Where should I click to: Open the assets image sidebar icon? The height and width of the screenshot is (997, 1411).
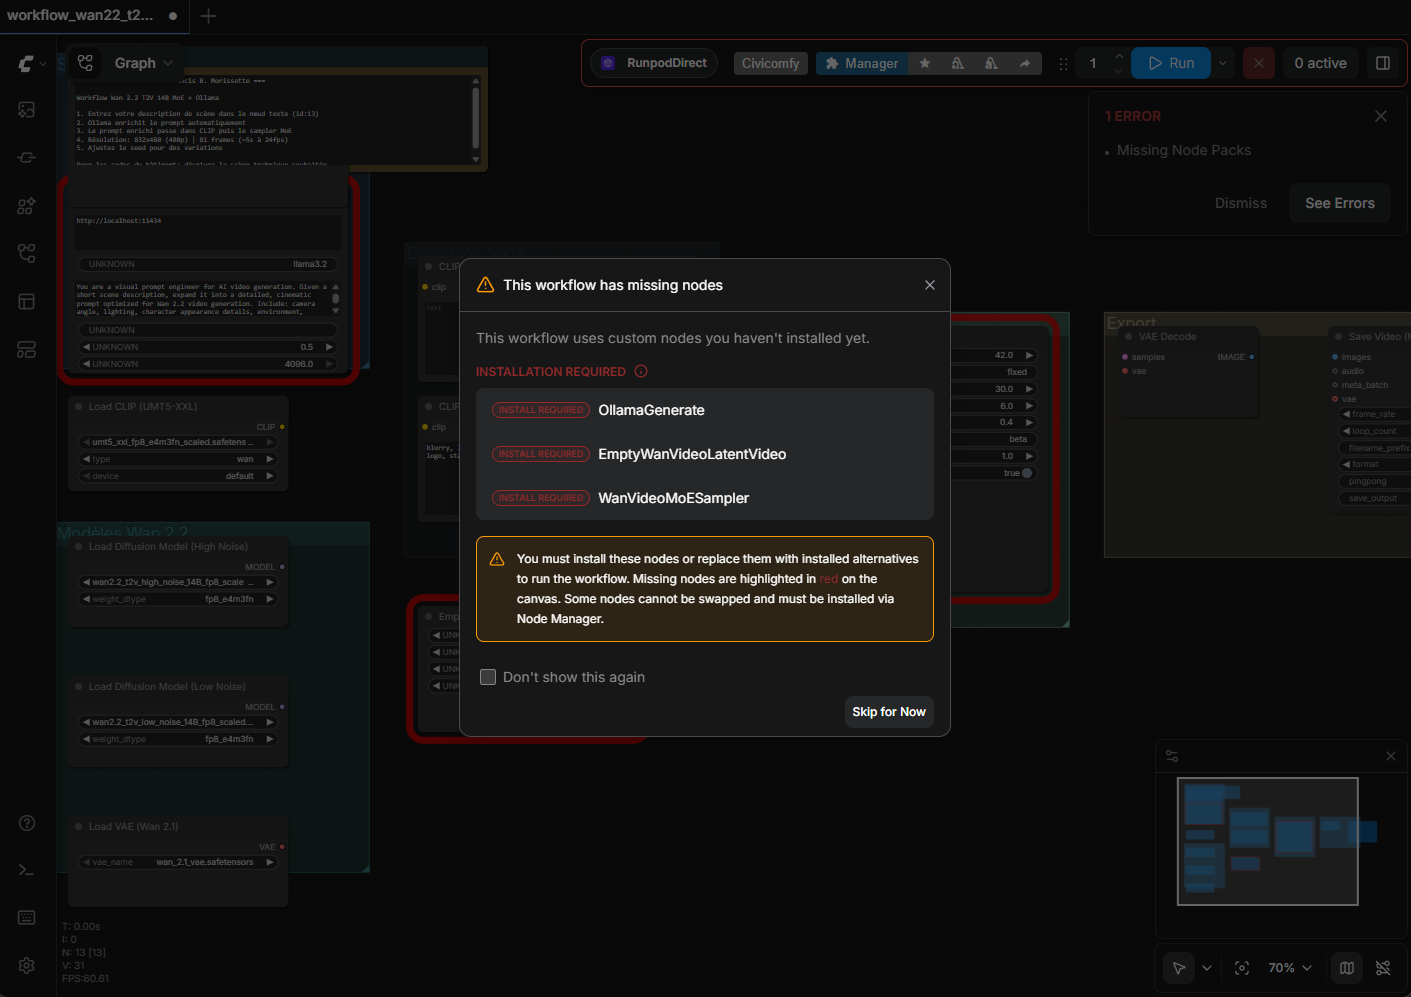tap(27, 110)
